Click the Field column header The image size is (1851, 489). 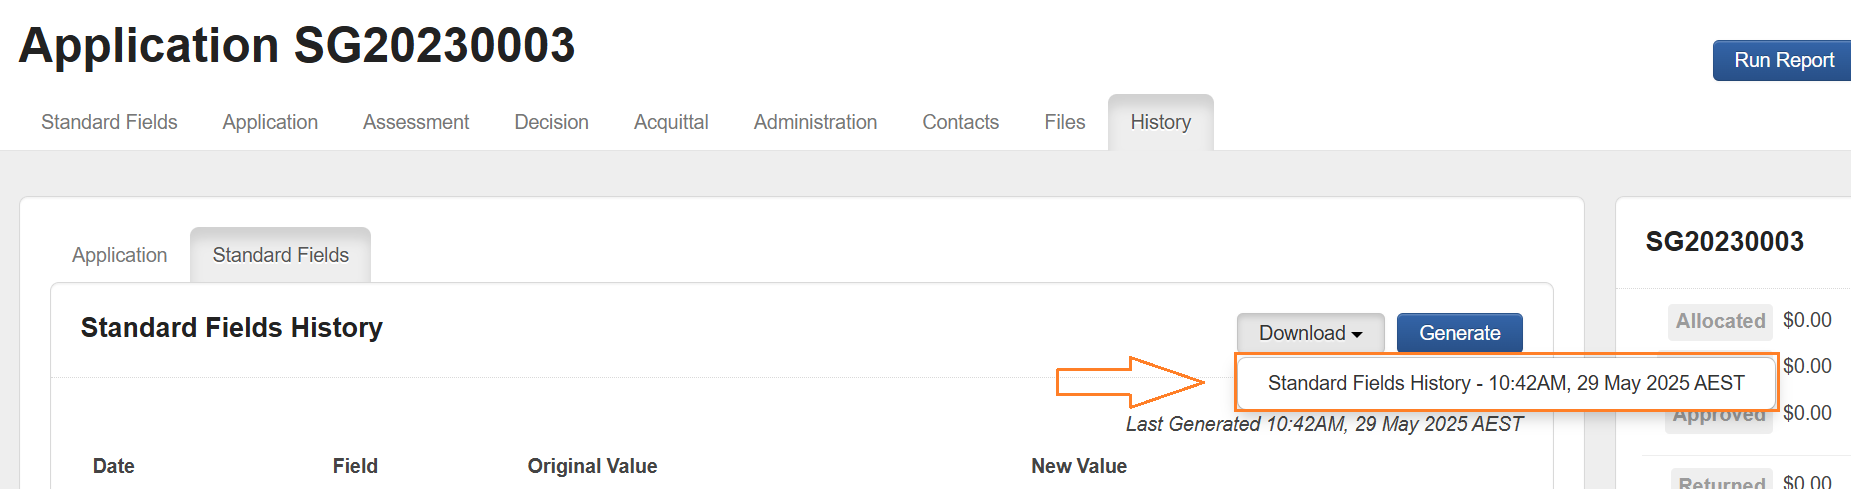point(355,466)
